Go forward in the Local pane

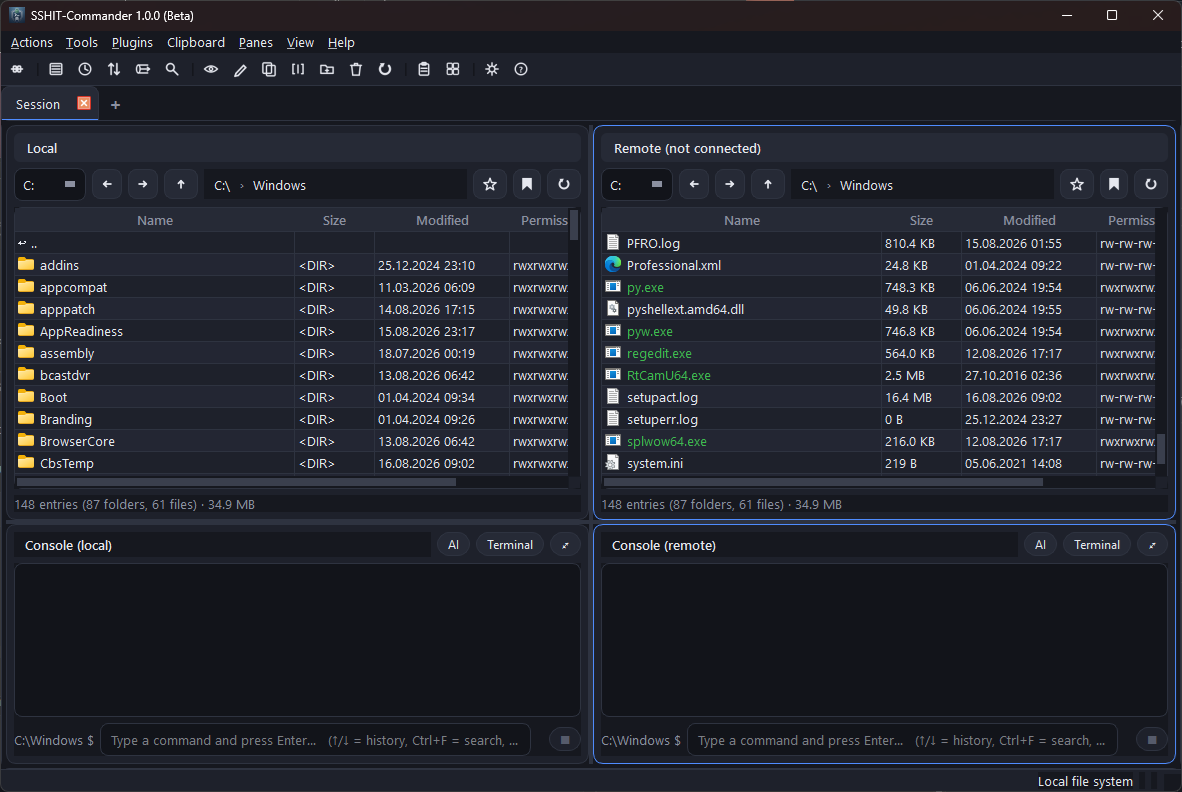143,185
